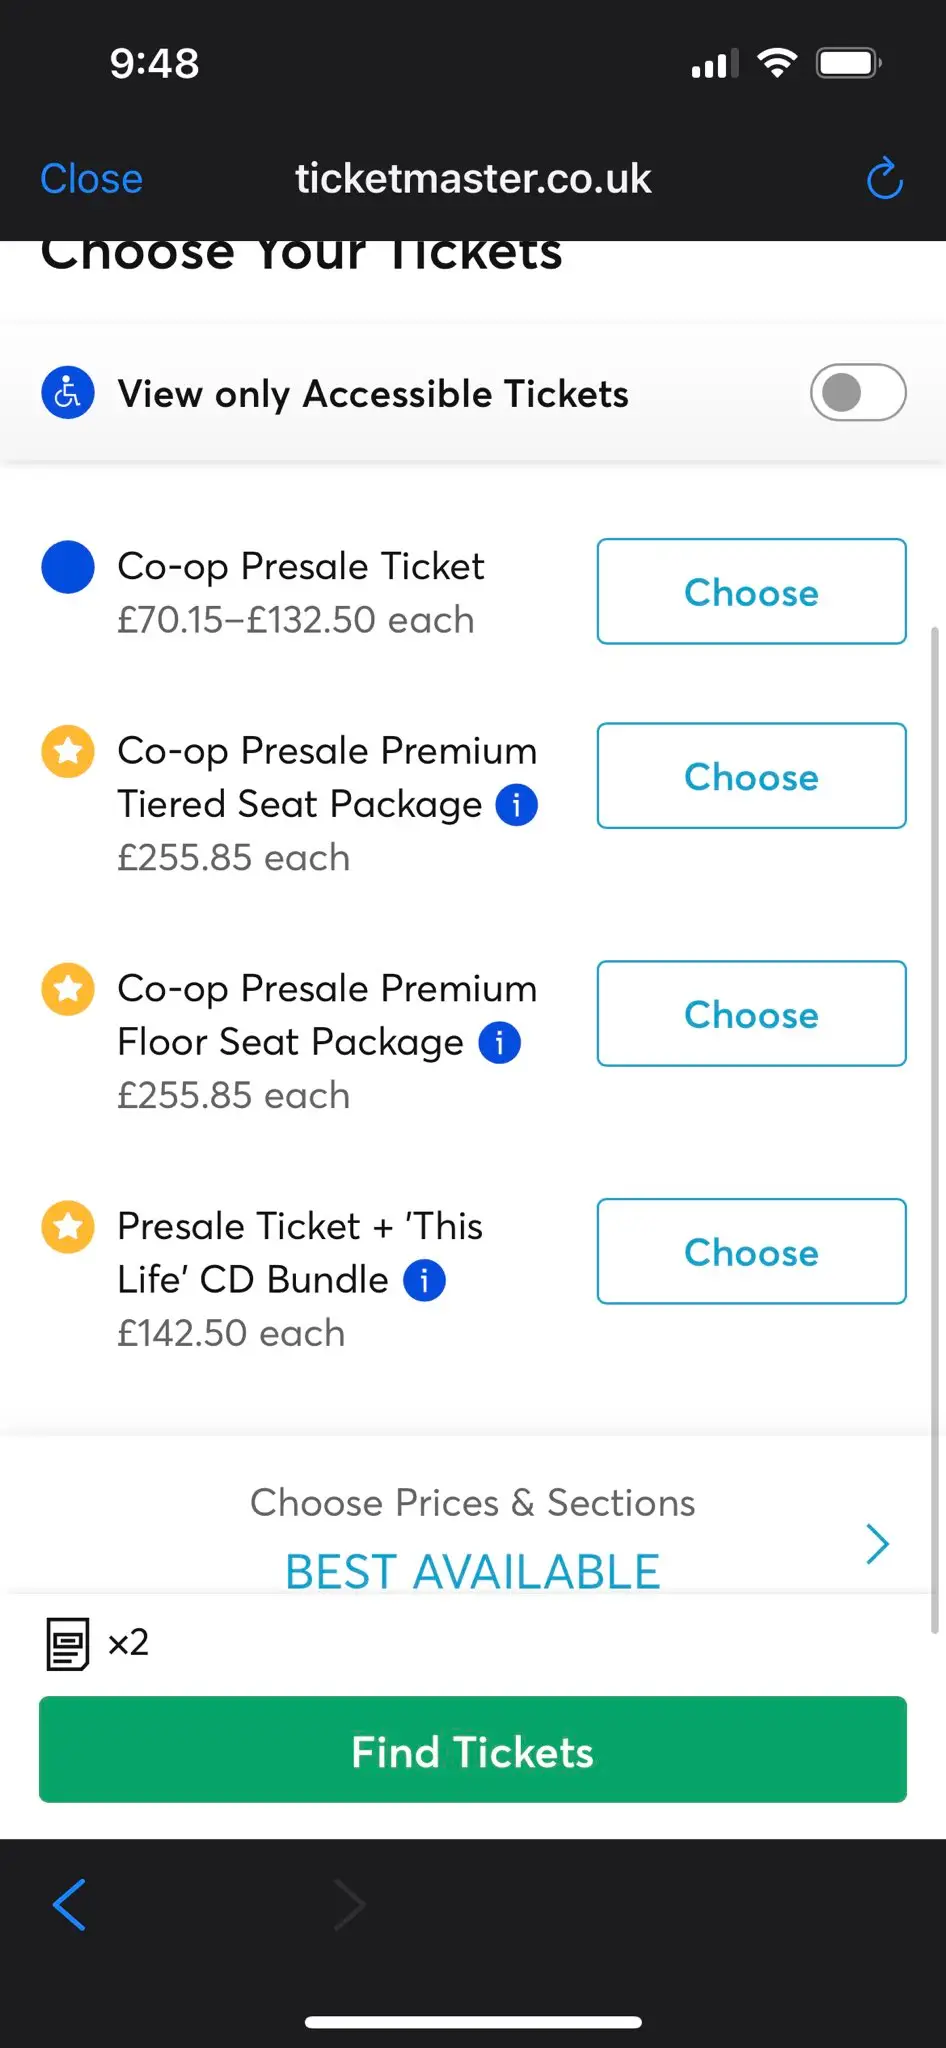Tap the wheelchair accessibility icon
The image size is (946, 2048).
68,392
